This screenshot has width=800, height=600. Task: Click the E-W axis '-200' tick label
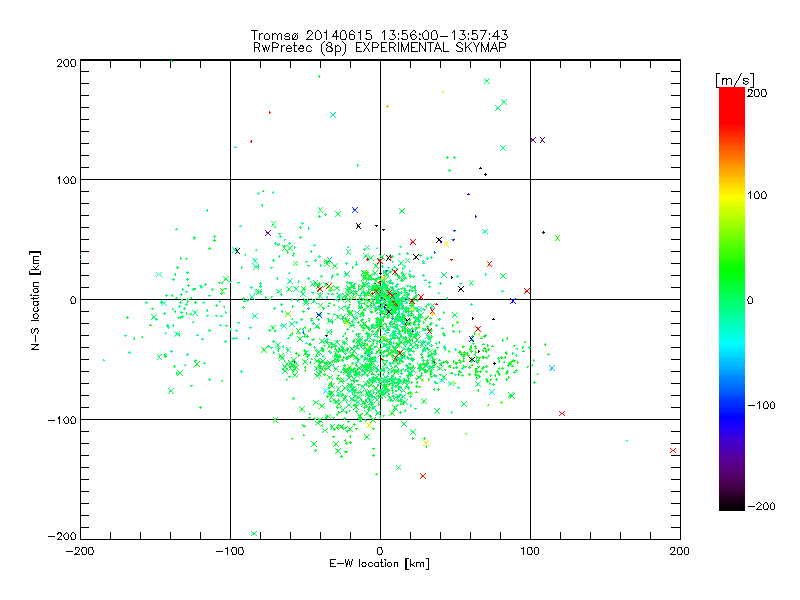[x=80, y=551]
